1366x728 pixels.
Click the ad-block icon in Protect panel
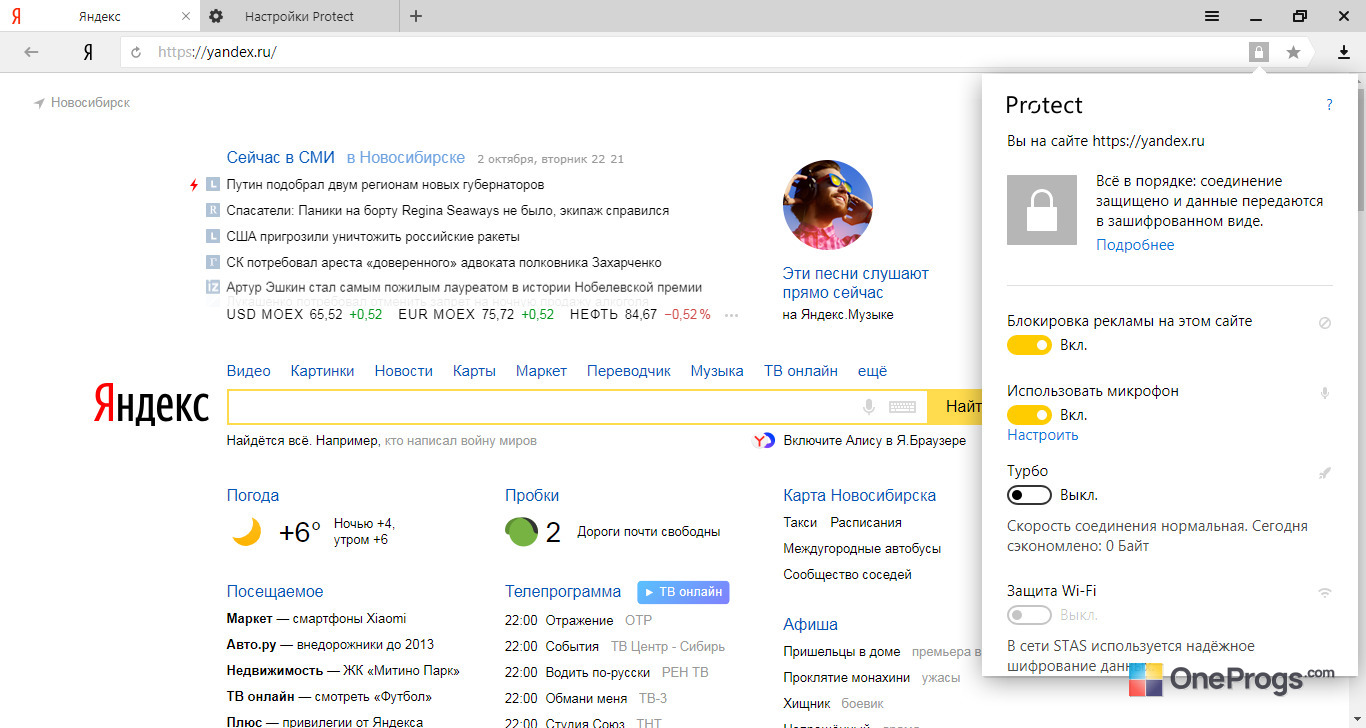pos(1325,323)
